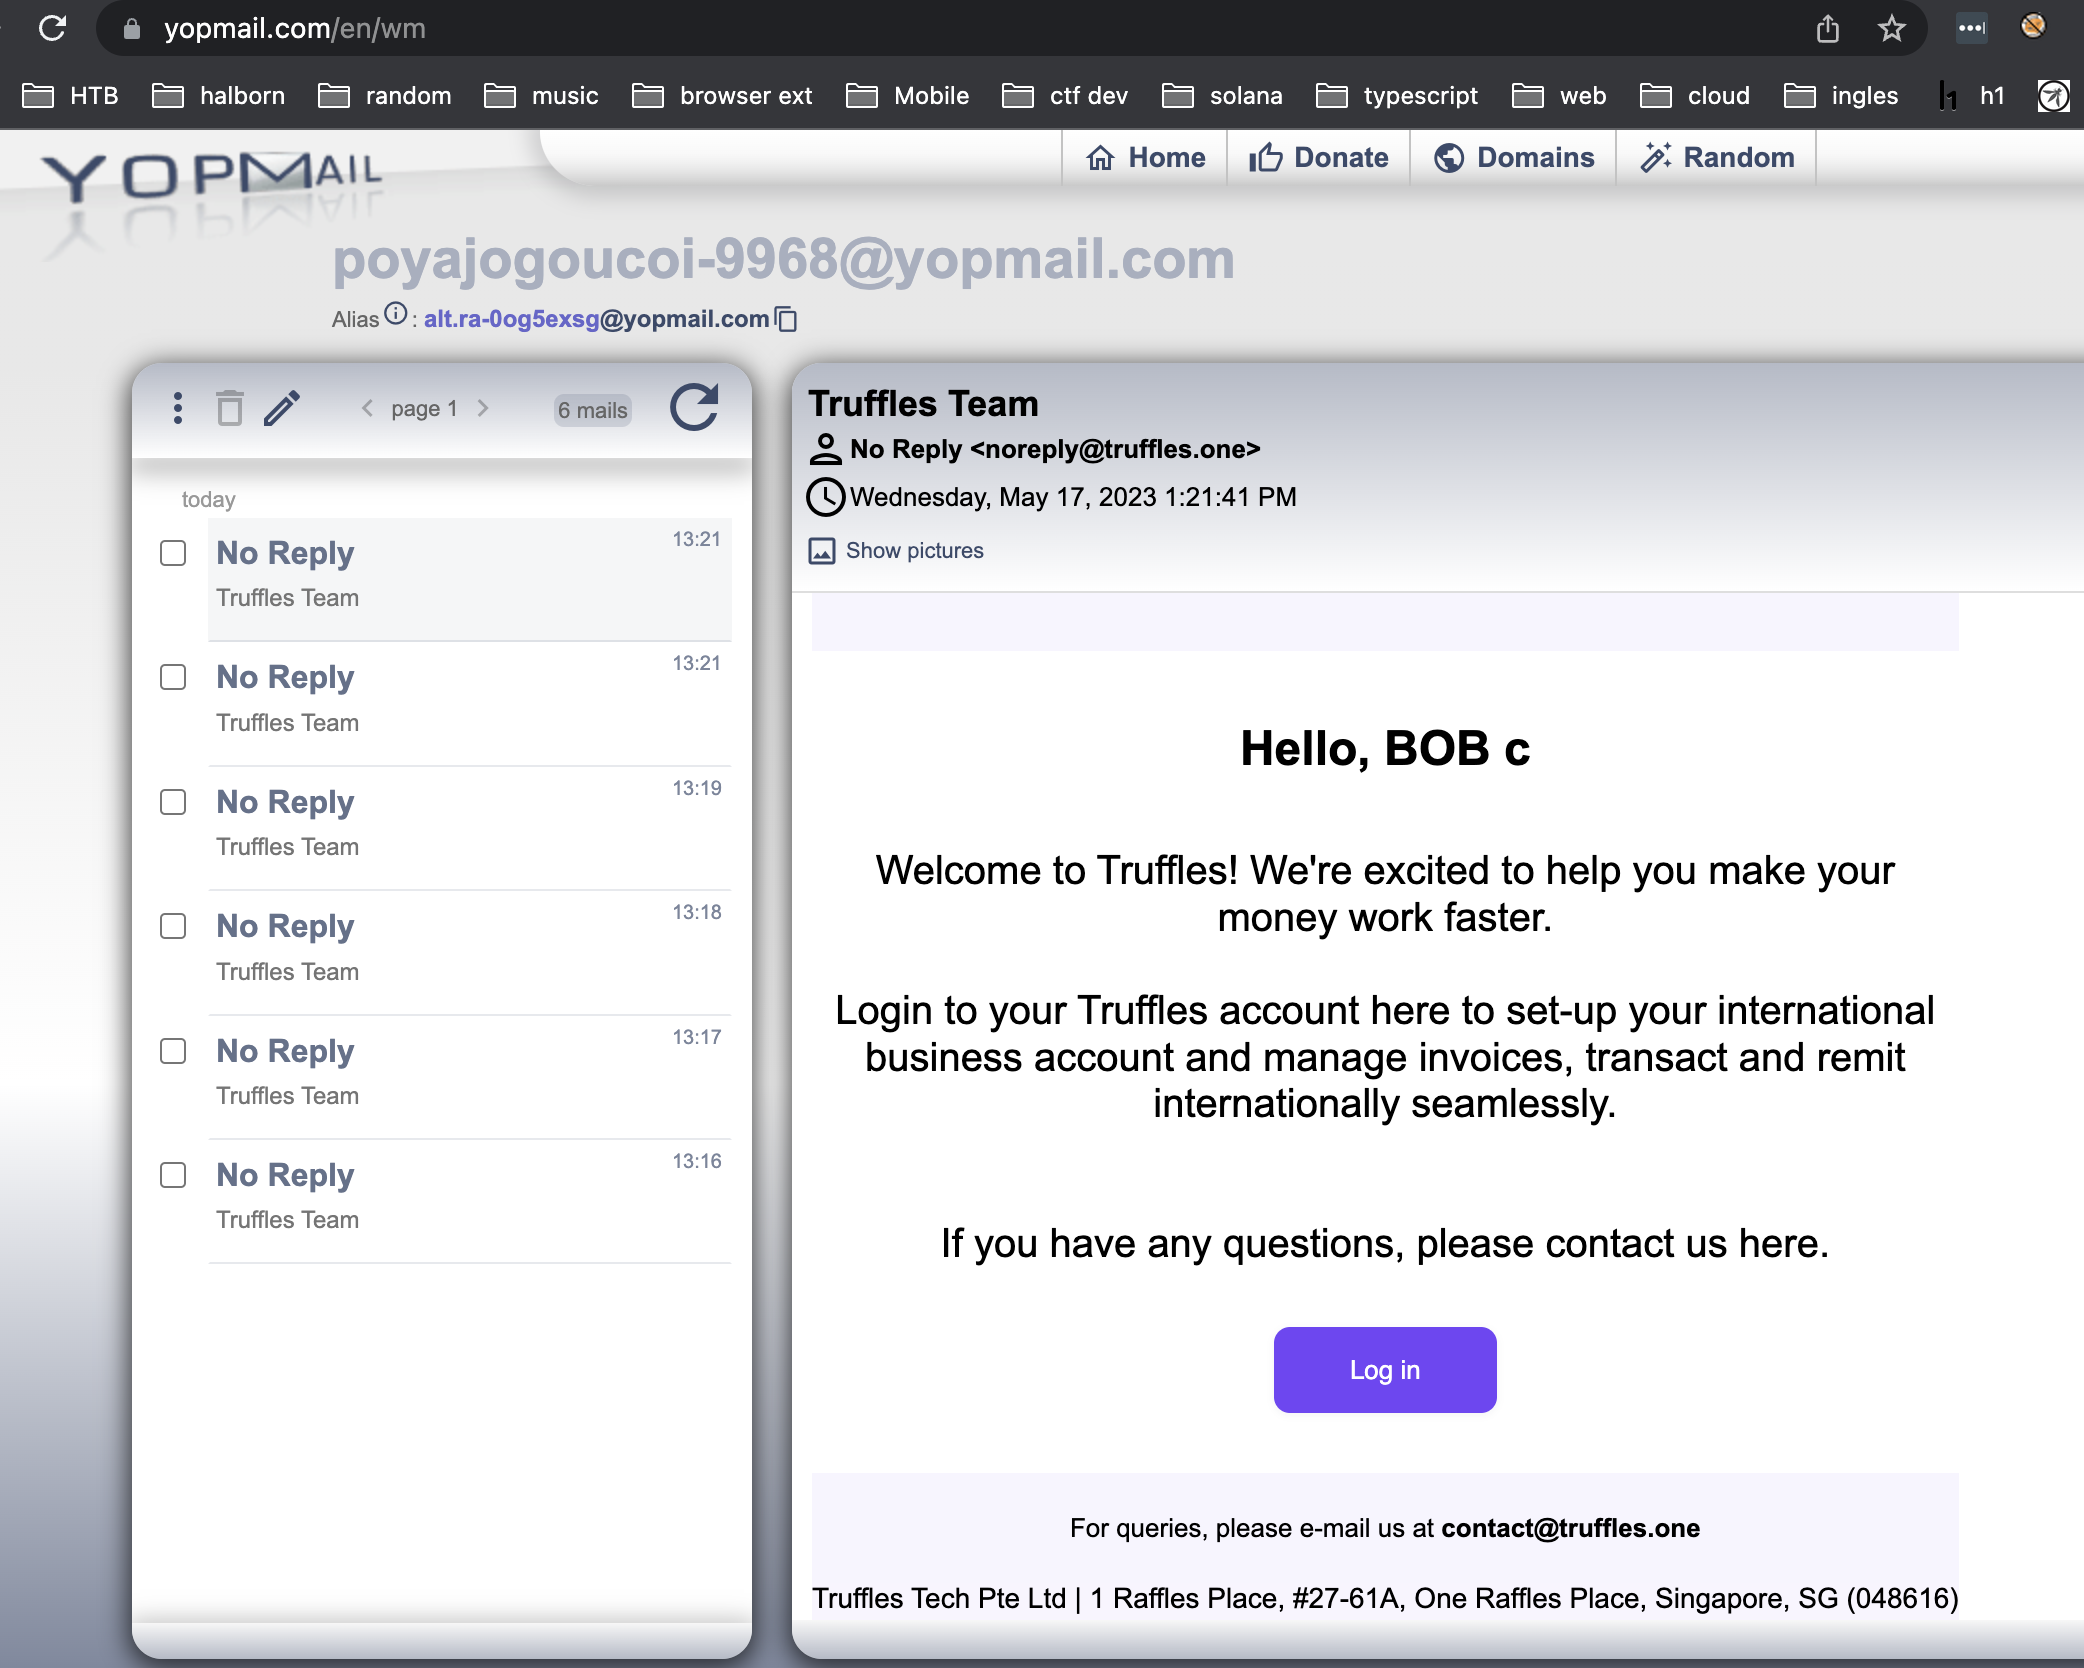
Task: Click the clock icon next to date
Action: click(x=826, y=497)
